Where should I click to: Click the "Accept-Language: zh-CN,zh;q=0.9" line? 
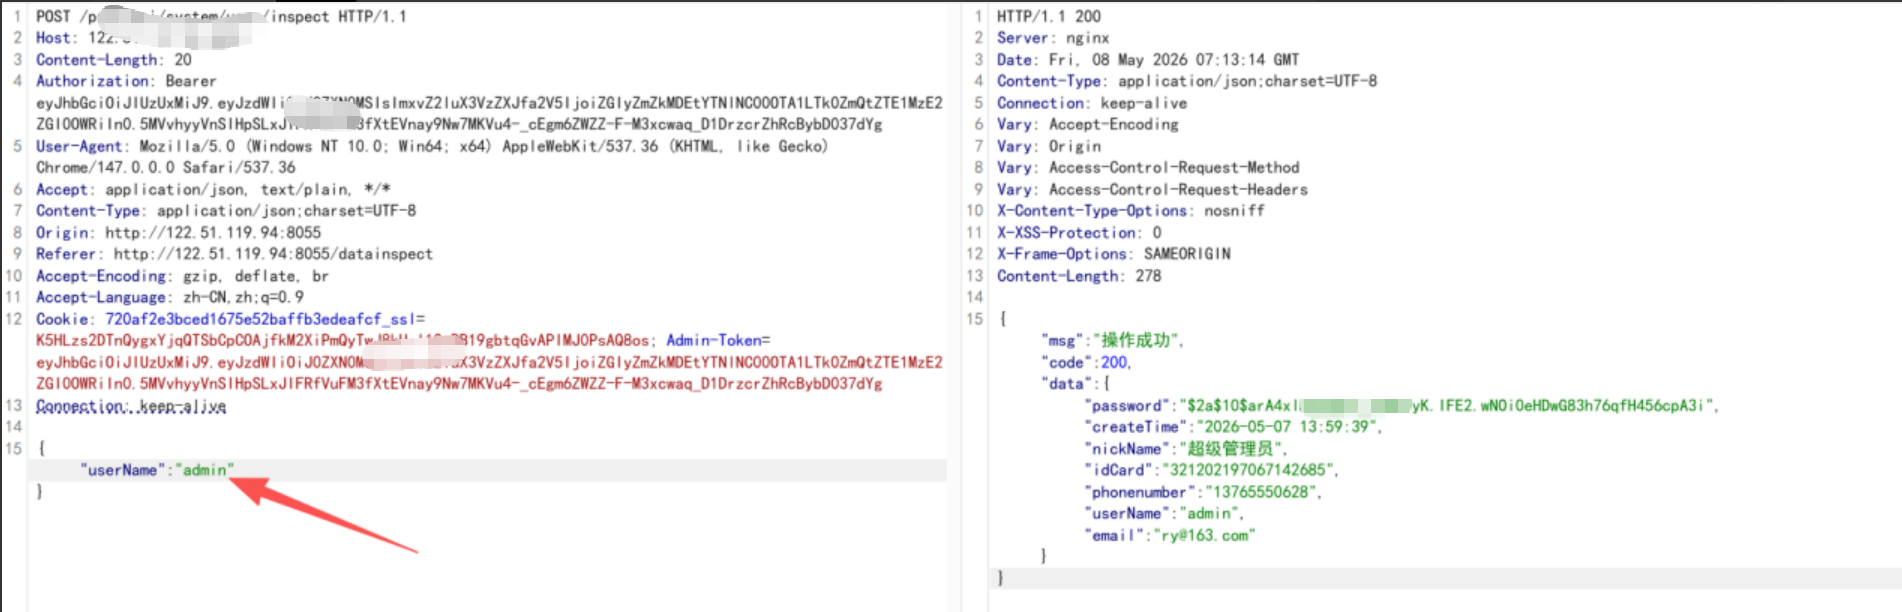170,297
